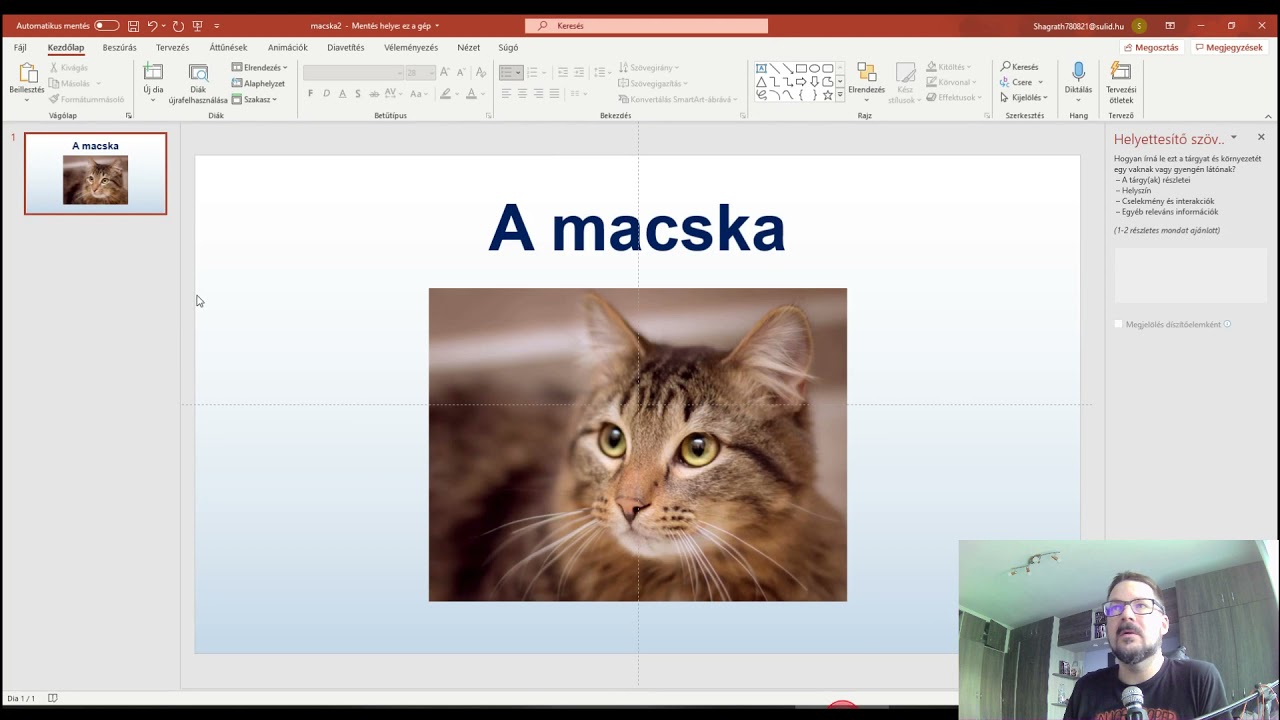The width and height of the screenshot is (1280, 720).
Task: Click the Redo arrow icon
Action: 178,26
